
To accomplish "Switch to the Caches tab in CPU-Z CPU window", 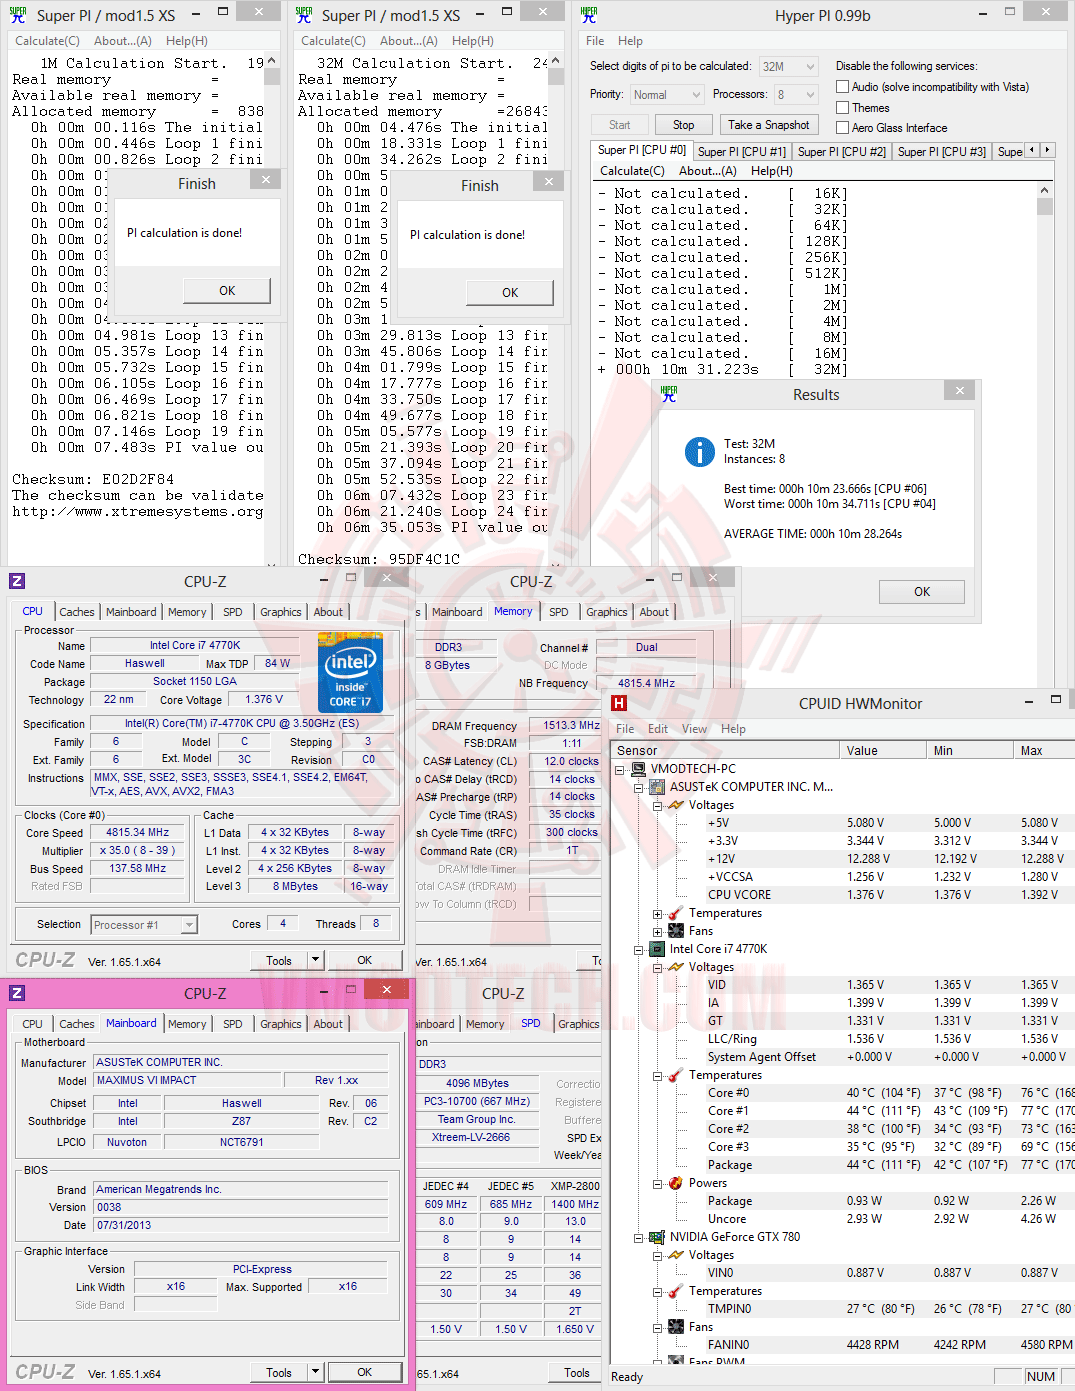I will 77,612.
